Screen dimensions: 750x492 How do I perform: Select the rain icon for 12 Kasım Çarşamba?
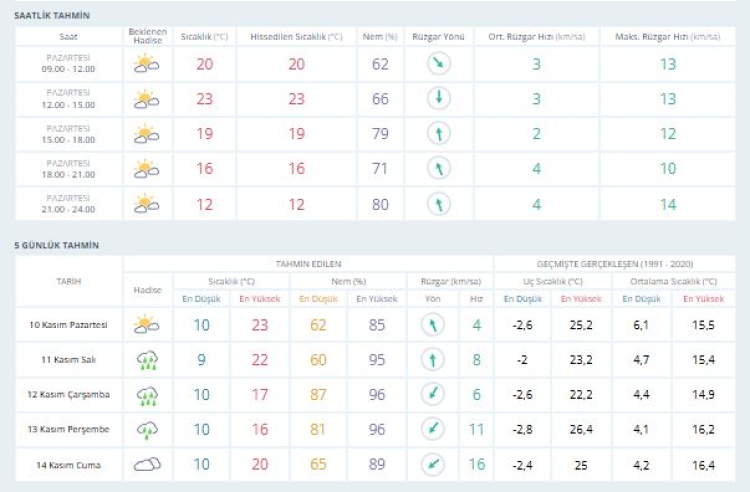[147, 395]
